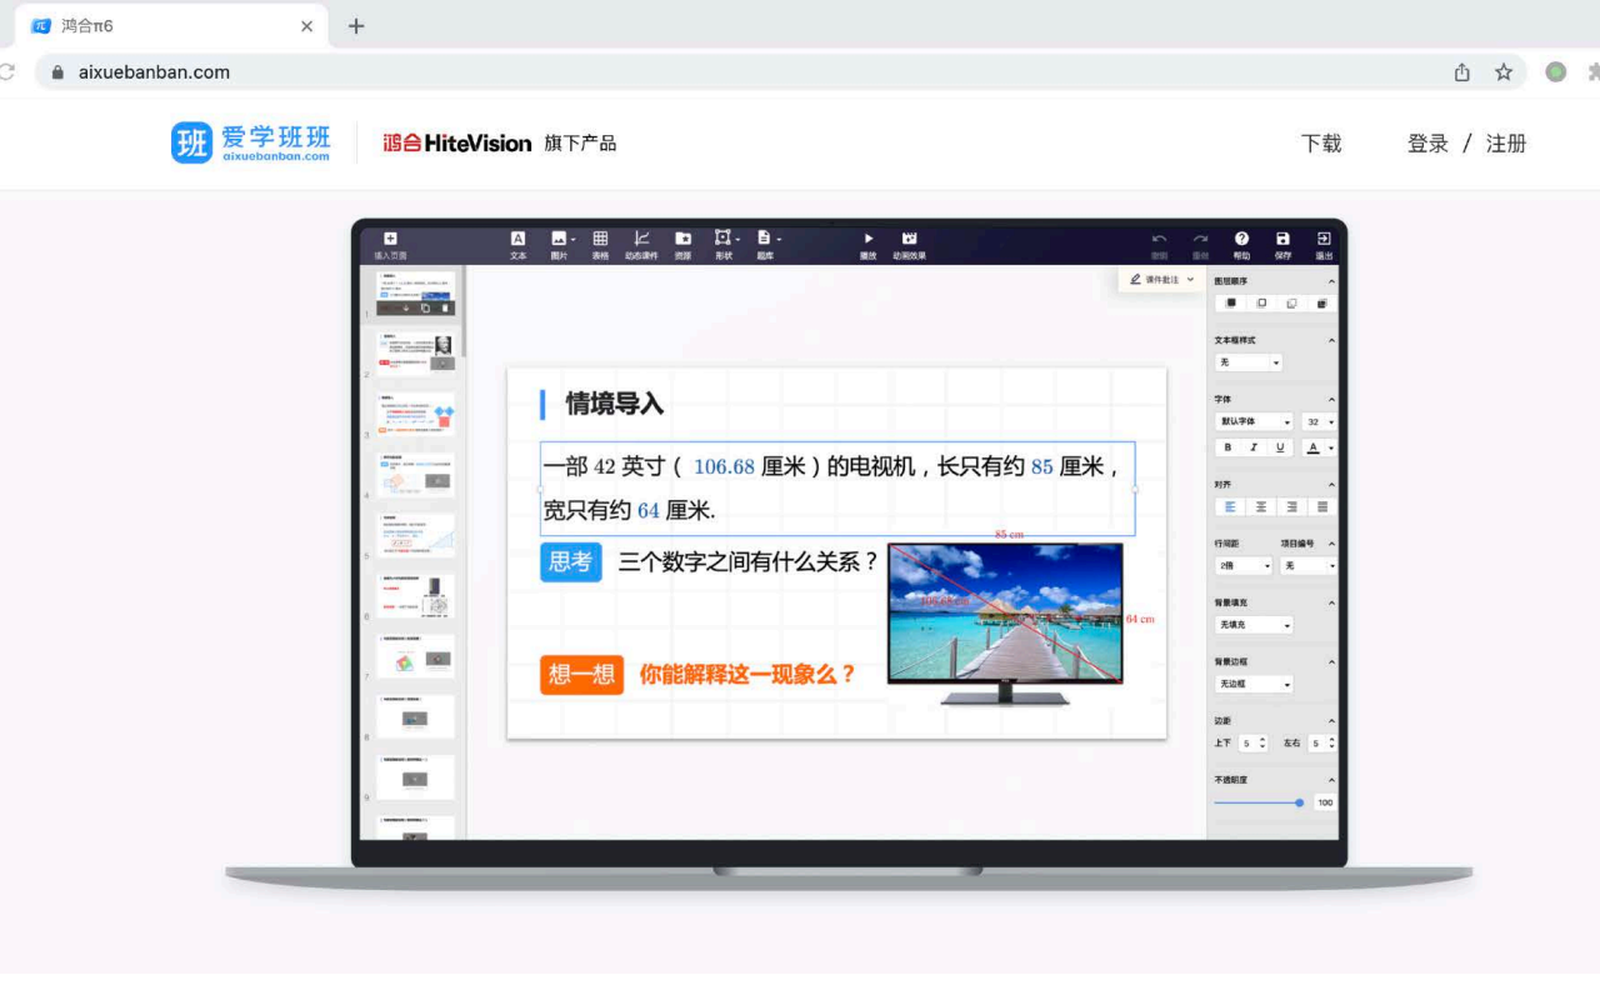Open the 背景填充 fill dropdown showing 无填充
Image resolution: width=1600 pixels, height=1000 pixels.
(1253, 624)
